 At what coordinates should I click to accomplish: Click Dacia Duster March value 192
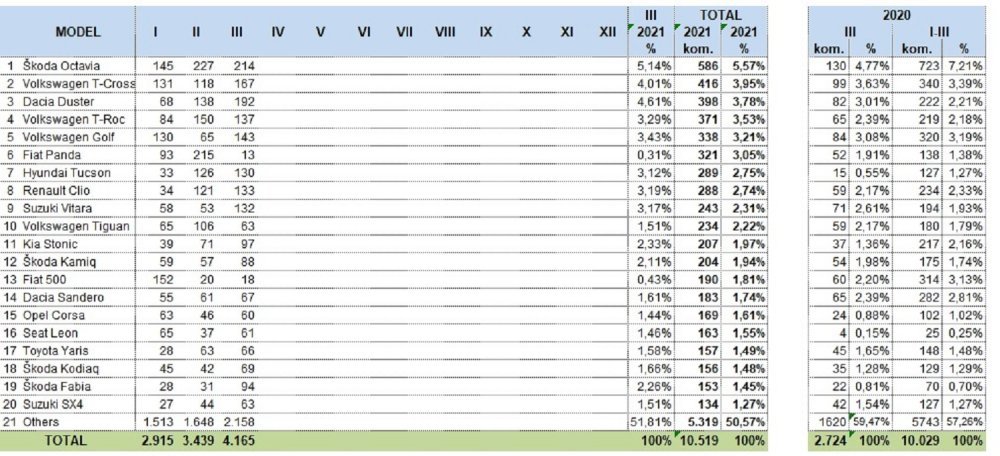point(243,101)
